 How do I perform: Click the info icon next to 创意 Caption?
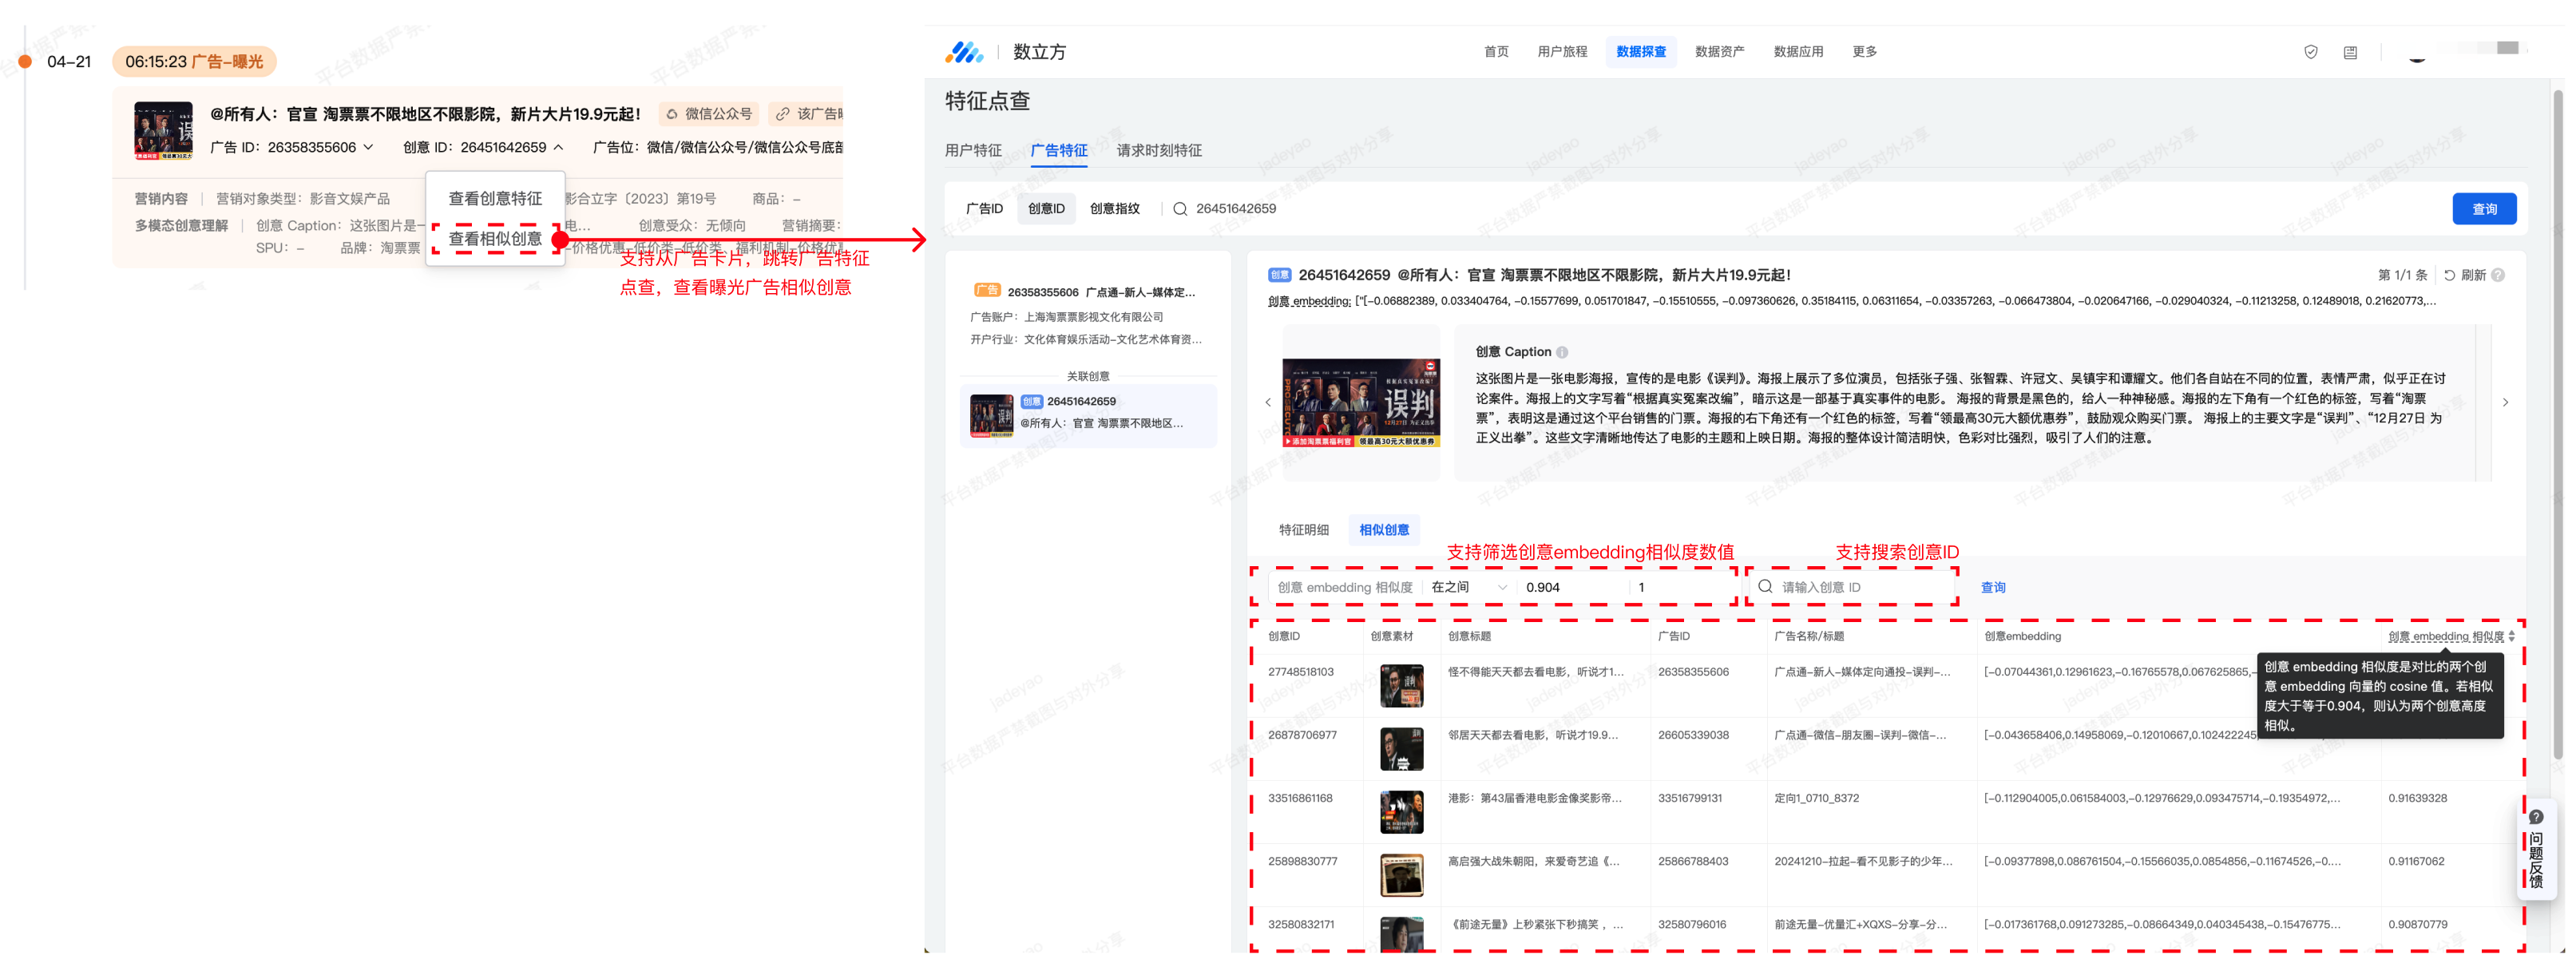(x=1562, y=352)
